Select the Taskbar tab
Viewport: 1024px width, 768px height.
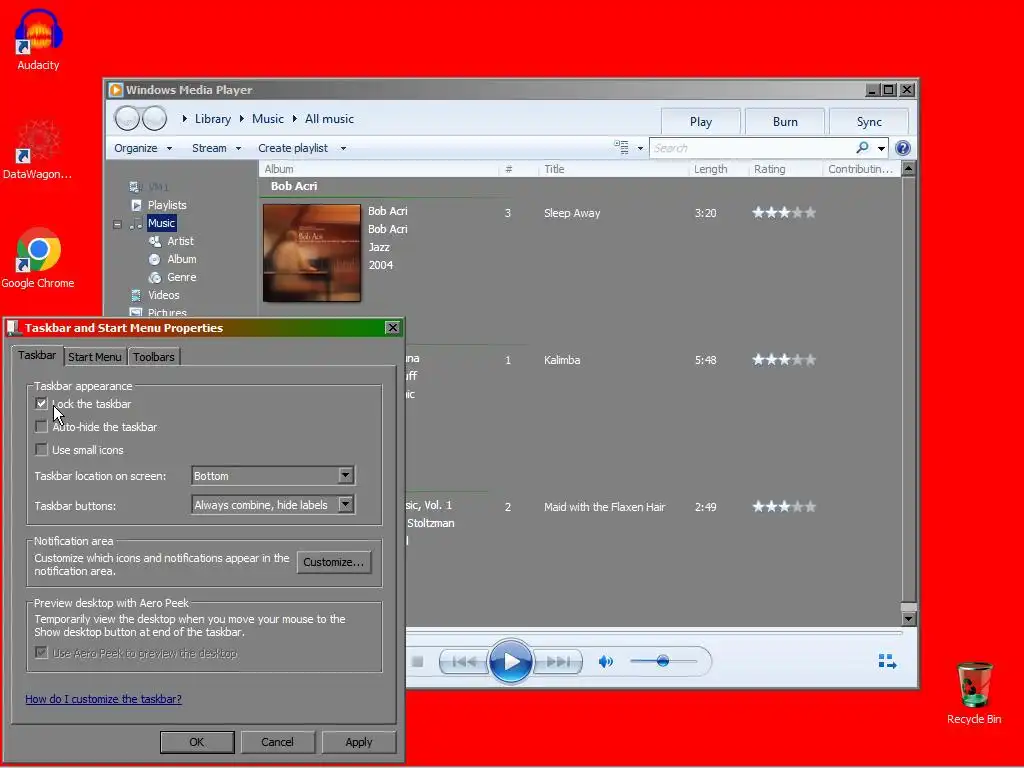coord(37,355)
